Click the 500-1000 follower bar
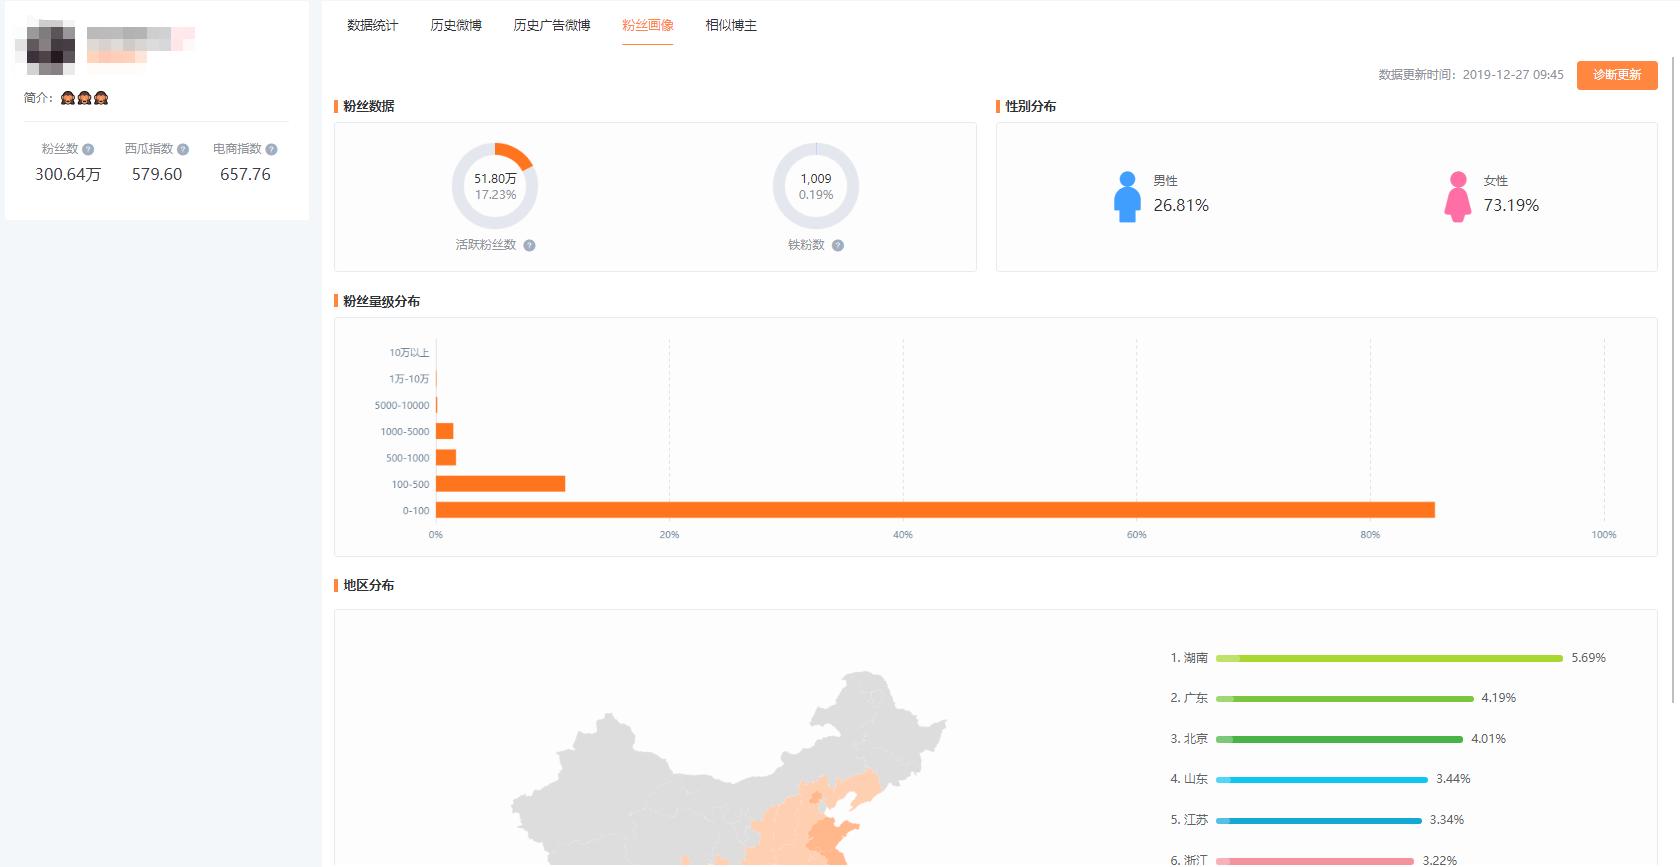 click(x=446, y=458)
